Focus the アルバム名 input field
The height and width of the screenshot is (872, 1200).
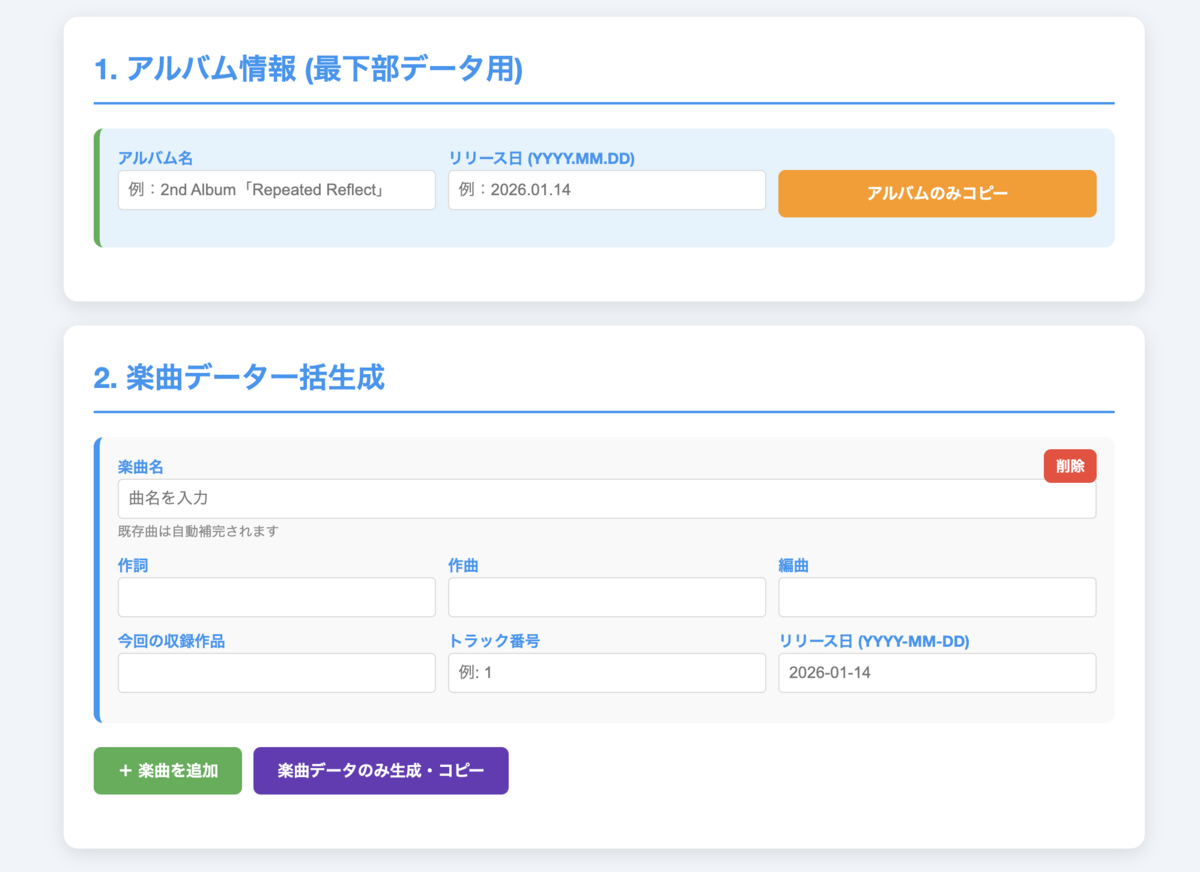coord(277,190)
